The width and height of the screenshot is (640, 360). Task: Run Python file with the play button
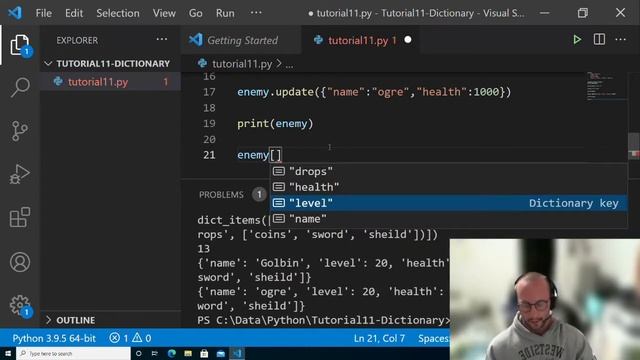pyautogui.click(x=577, y=40)
